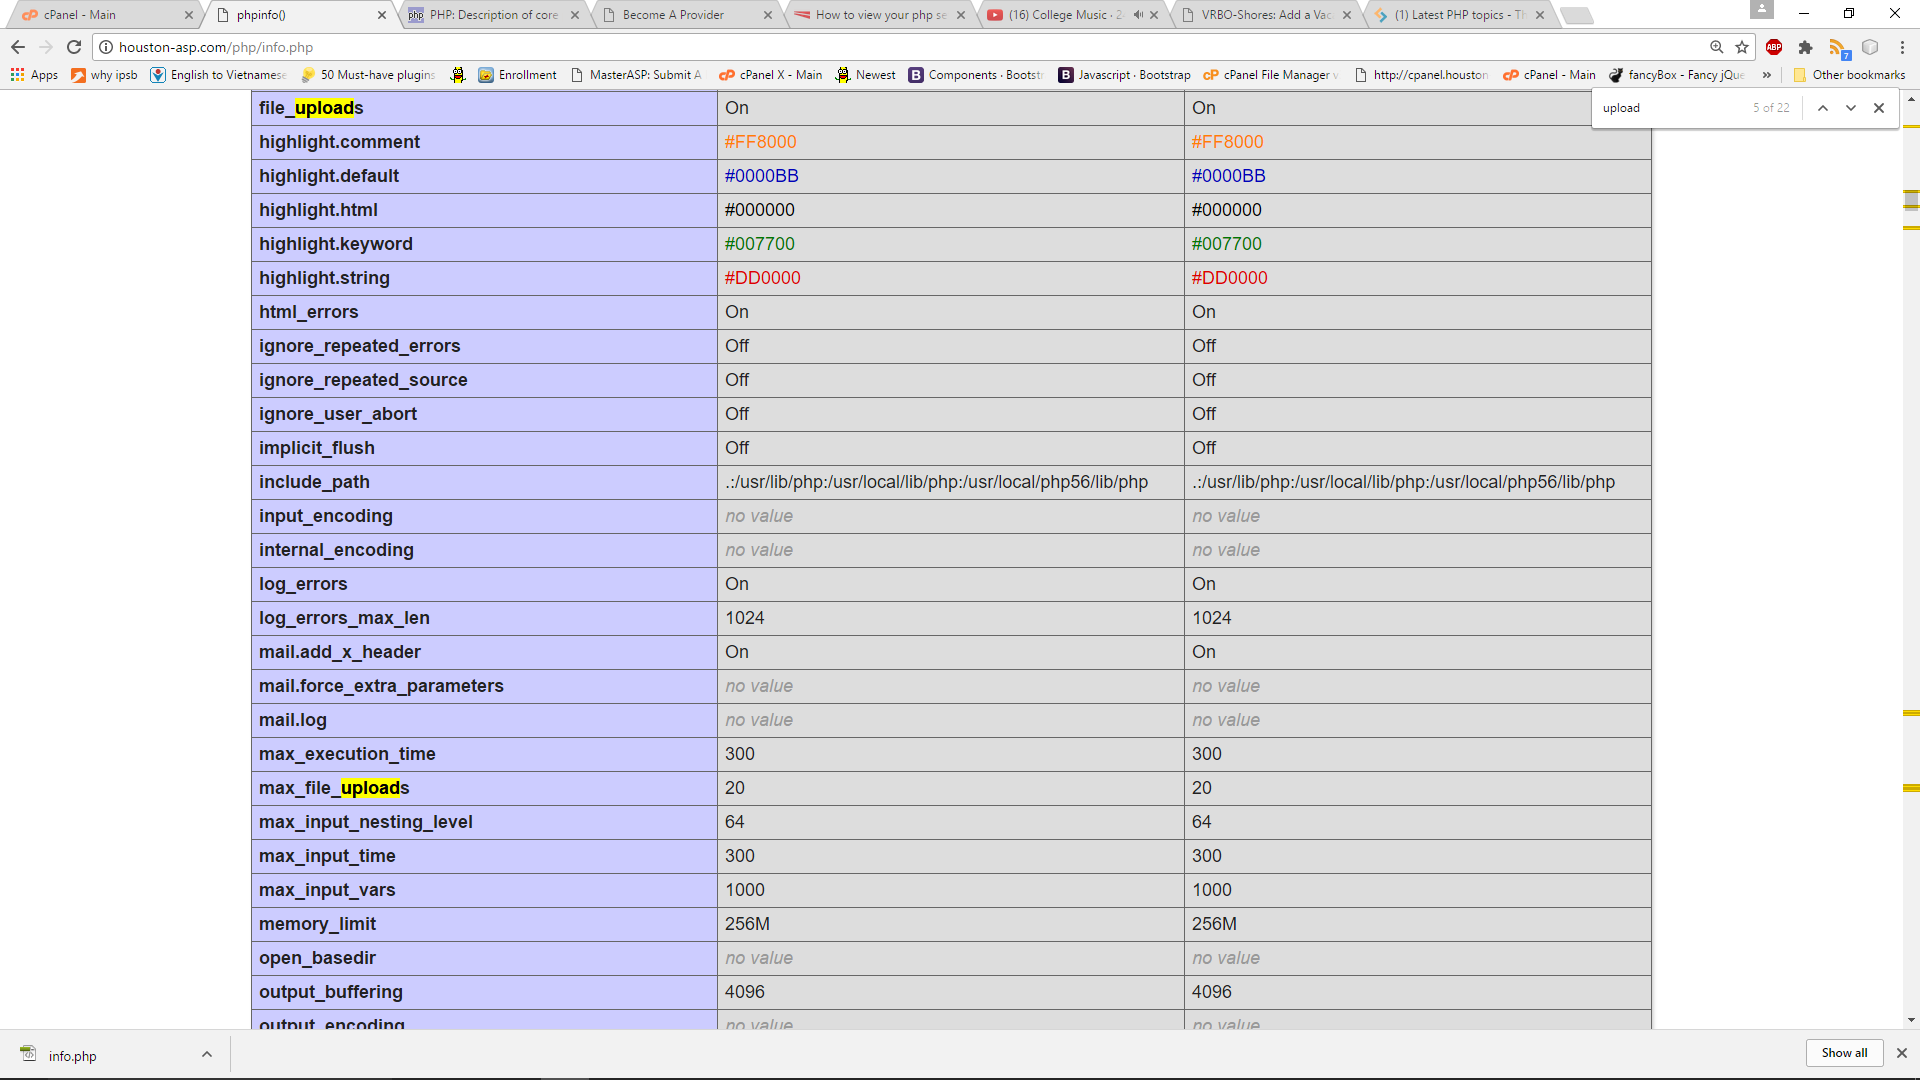1920x1080 pixels.
Task: Bookmark this page with the star icon
Action: (1742, 47)
